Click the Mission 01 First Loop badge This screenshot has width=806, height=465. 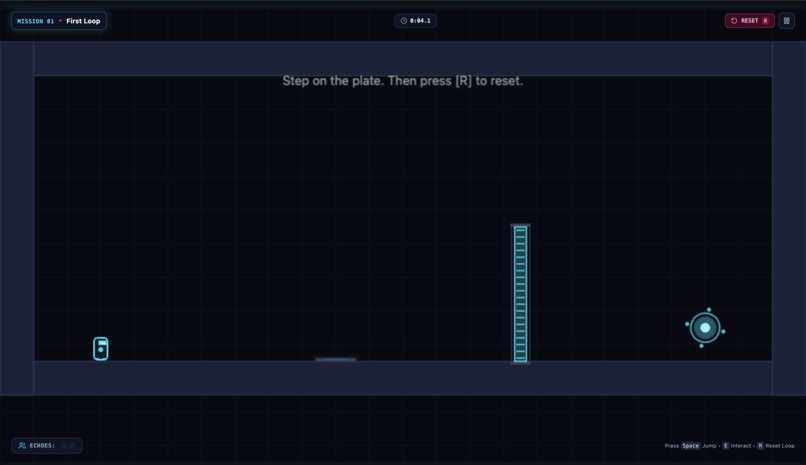(59, 21)
